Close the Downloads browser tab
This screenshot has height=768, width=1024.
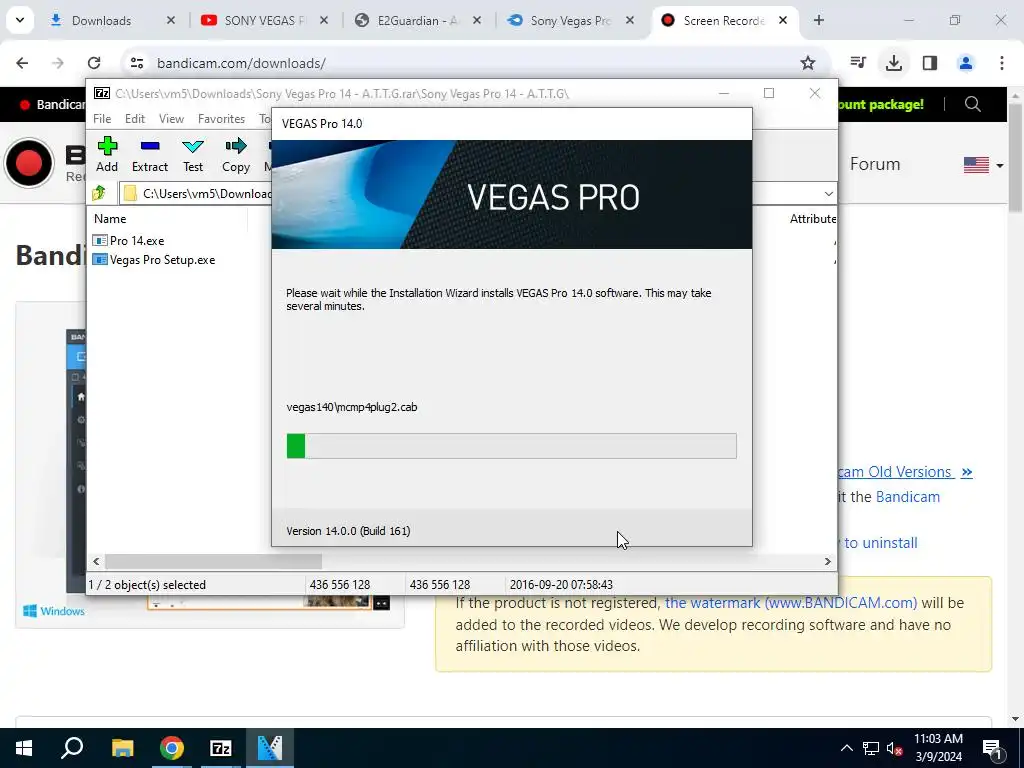[x=170, y=21]
